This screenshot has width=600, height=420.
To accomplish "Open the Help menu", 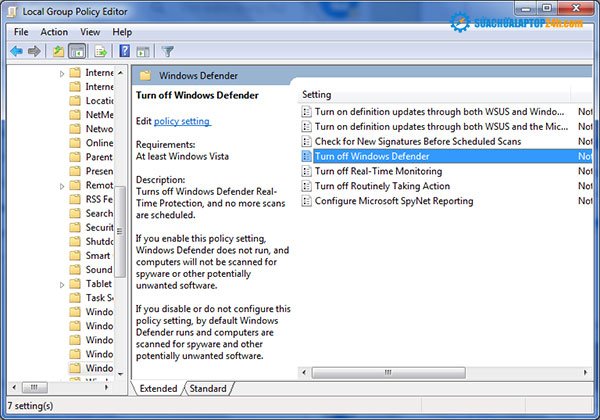I will coord(122,32).
